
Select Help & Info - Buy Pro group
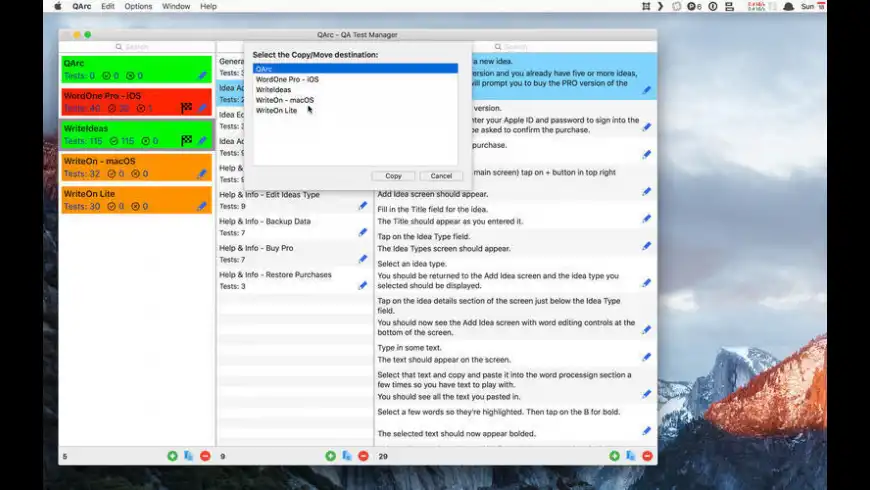[x=294, y=254]
